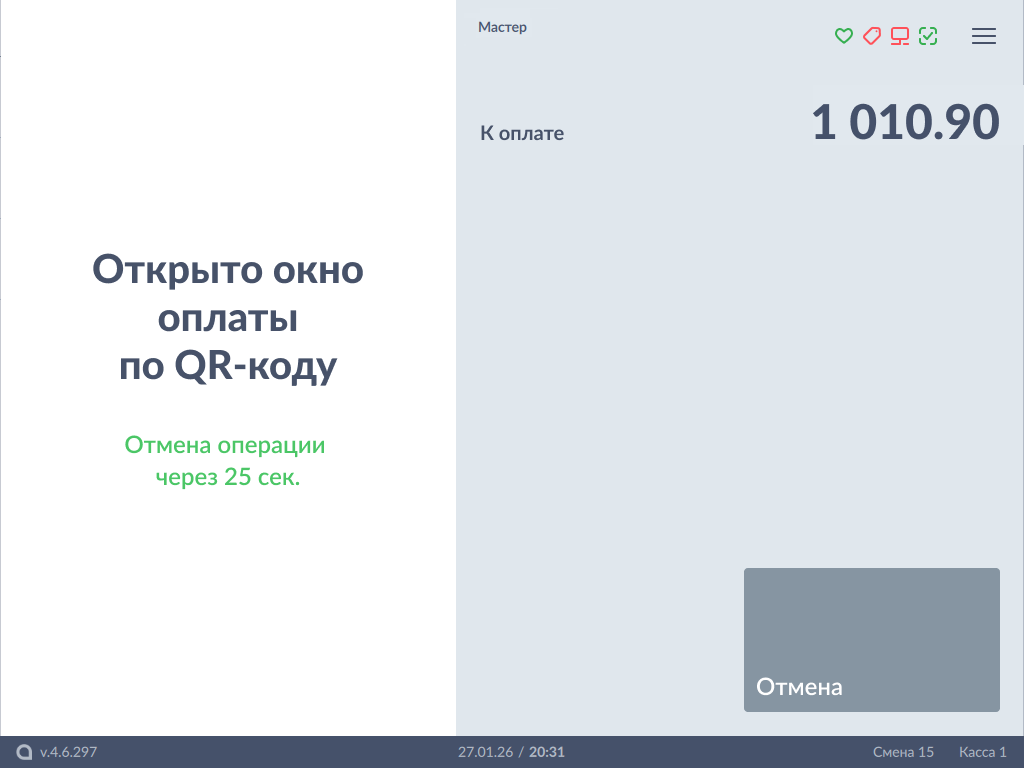Click the date 27.01.26 in status bar
The height and width of the screenshot is (768, 1024).
485,752
